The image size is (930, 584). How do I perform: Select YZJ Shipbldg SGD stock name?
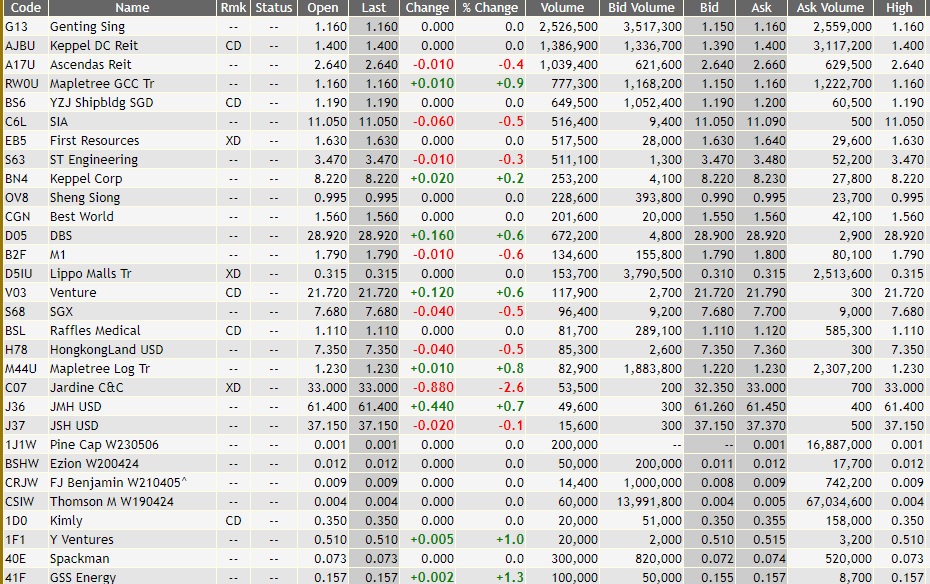point(101,103)
